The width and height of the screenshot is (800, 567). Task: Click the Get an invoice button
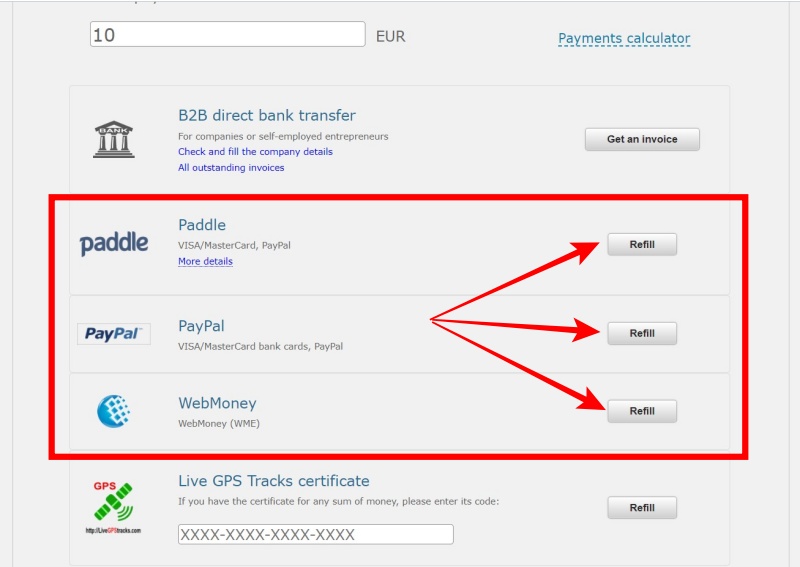(x=642, y=139)
